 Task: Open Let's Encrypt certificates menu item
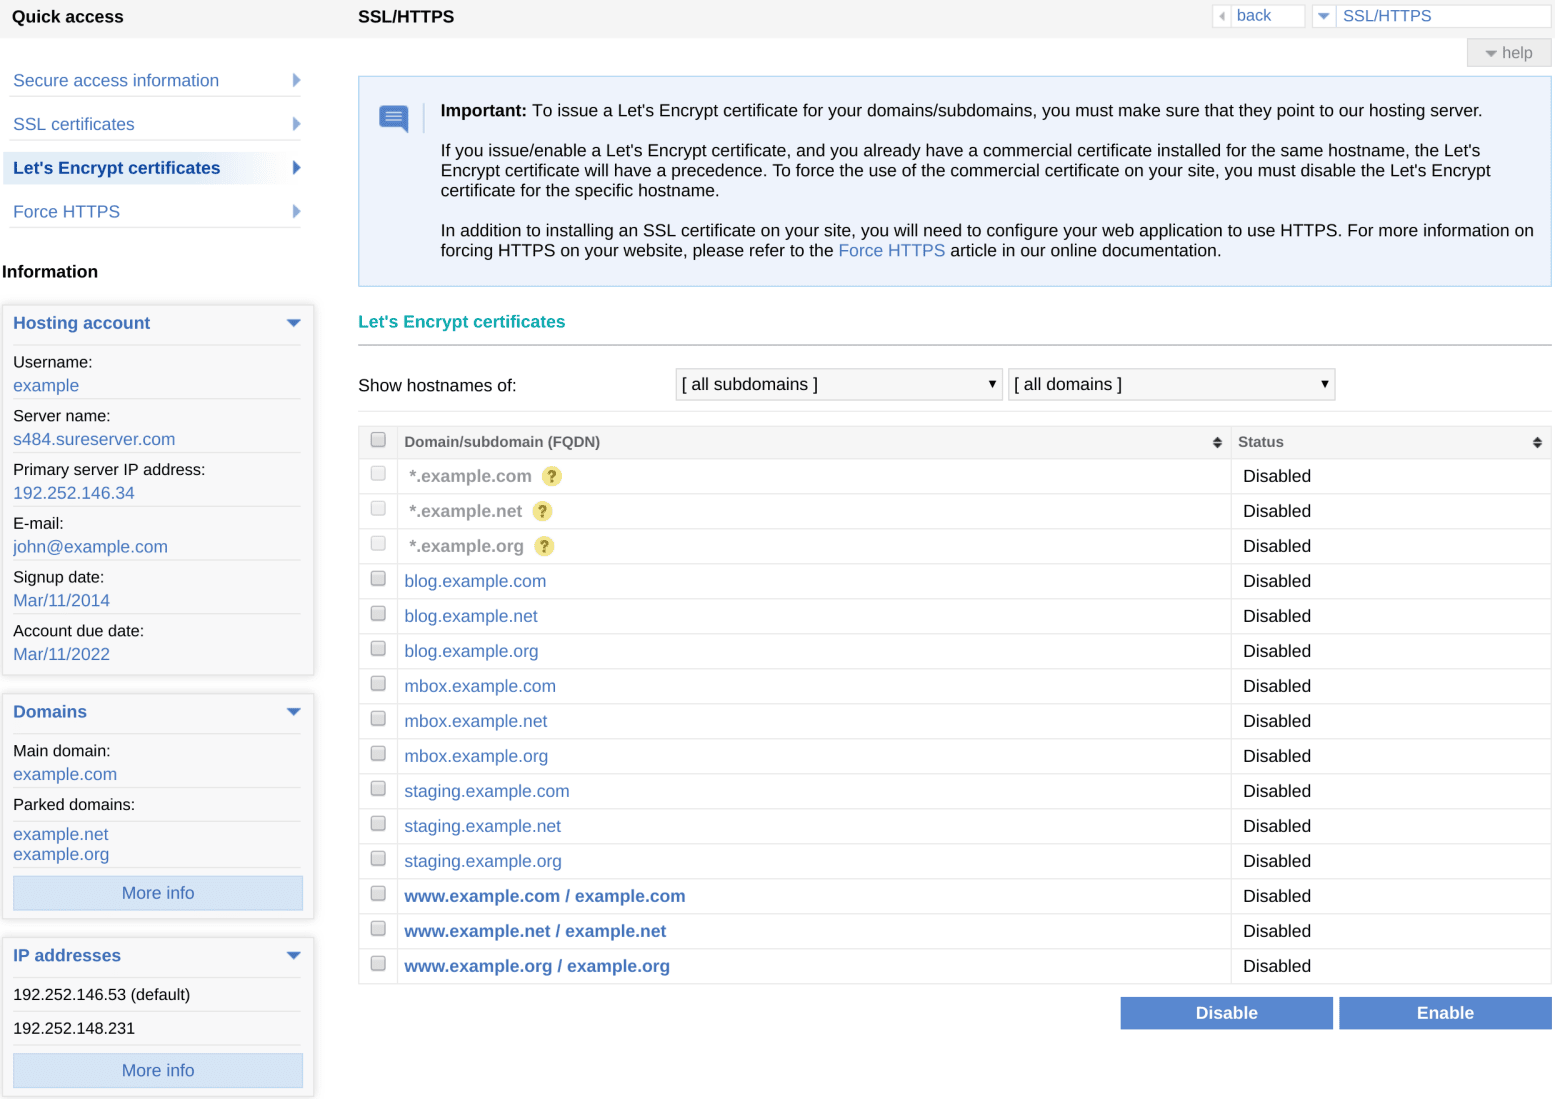pos(117,168)
